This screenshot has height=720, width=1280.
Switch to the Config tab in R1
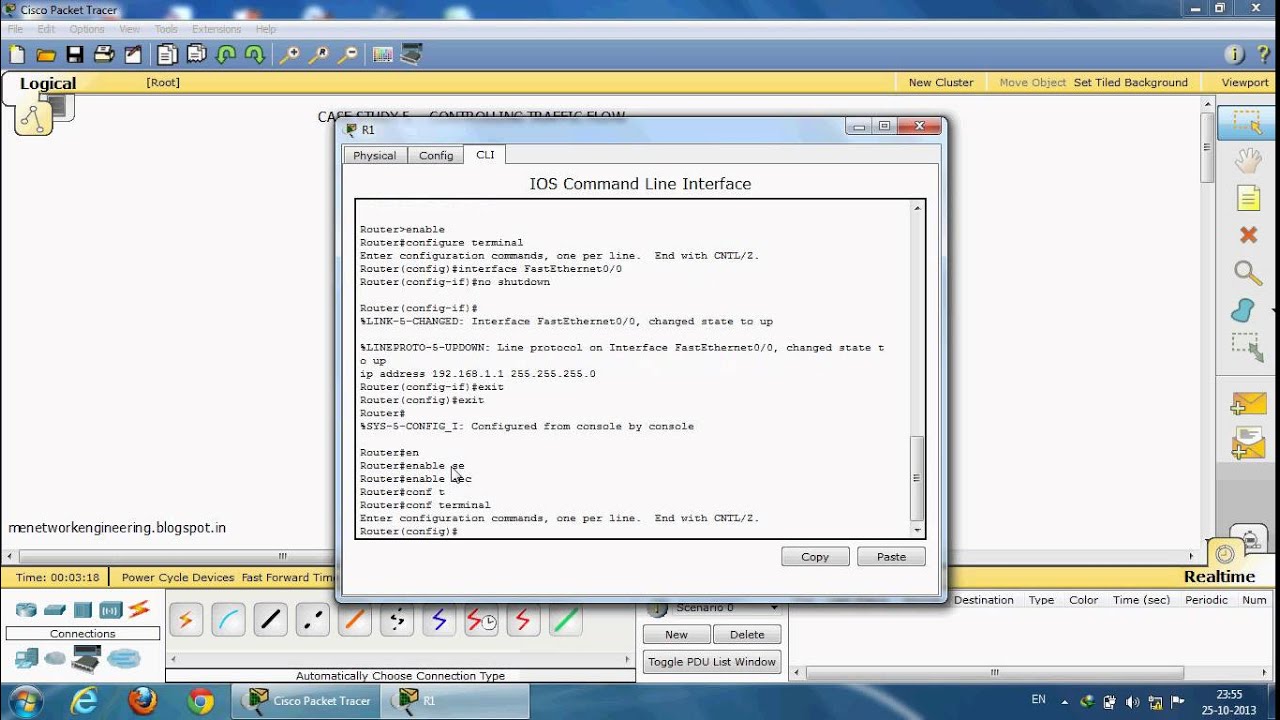436,155
